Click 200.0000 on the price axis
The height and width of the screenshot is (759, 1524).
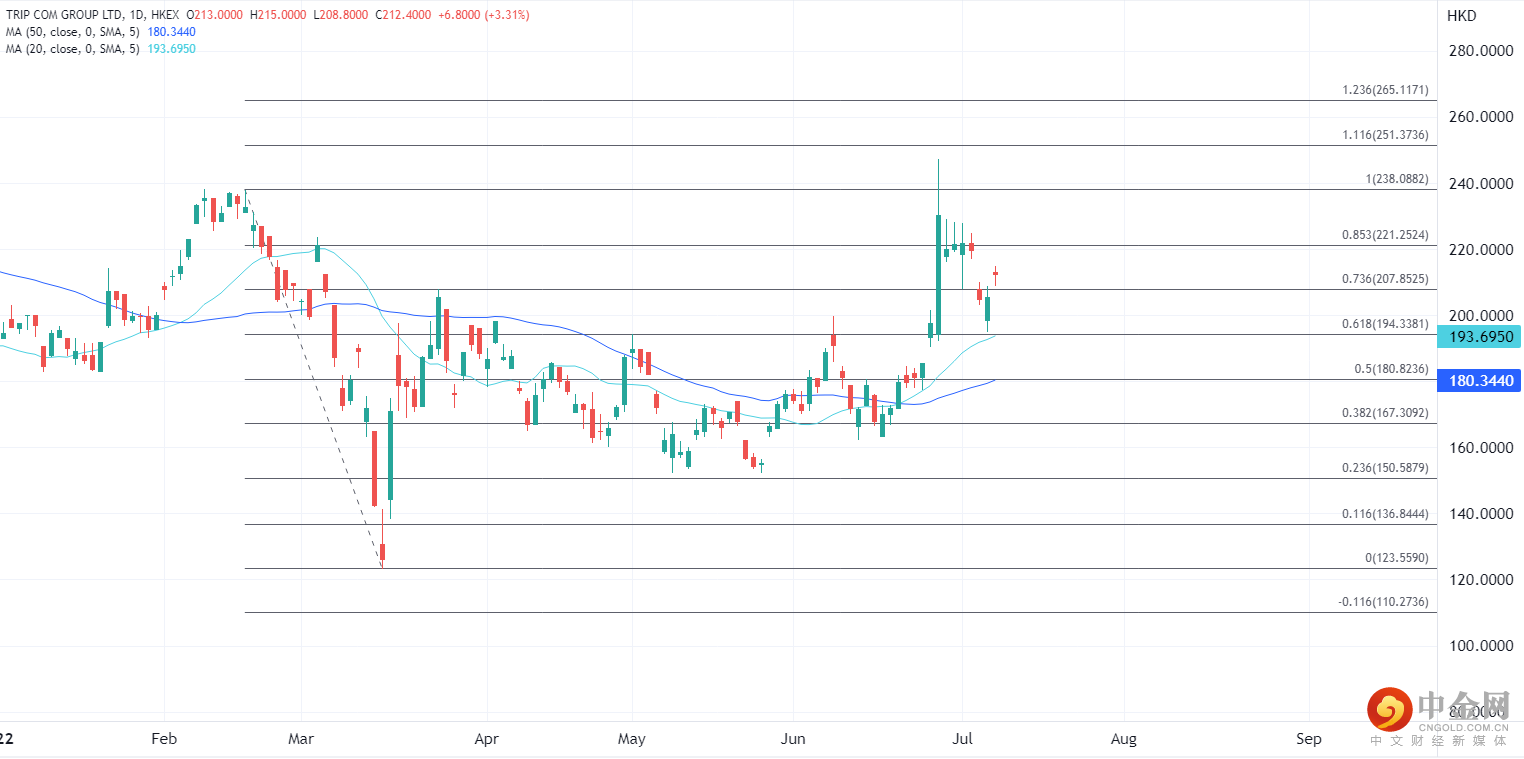coord(1479,316)
